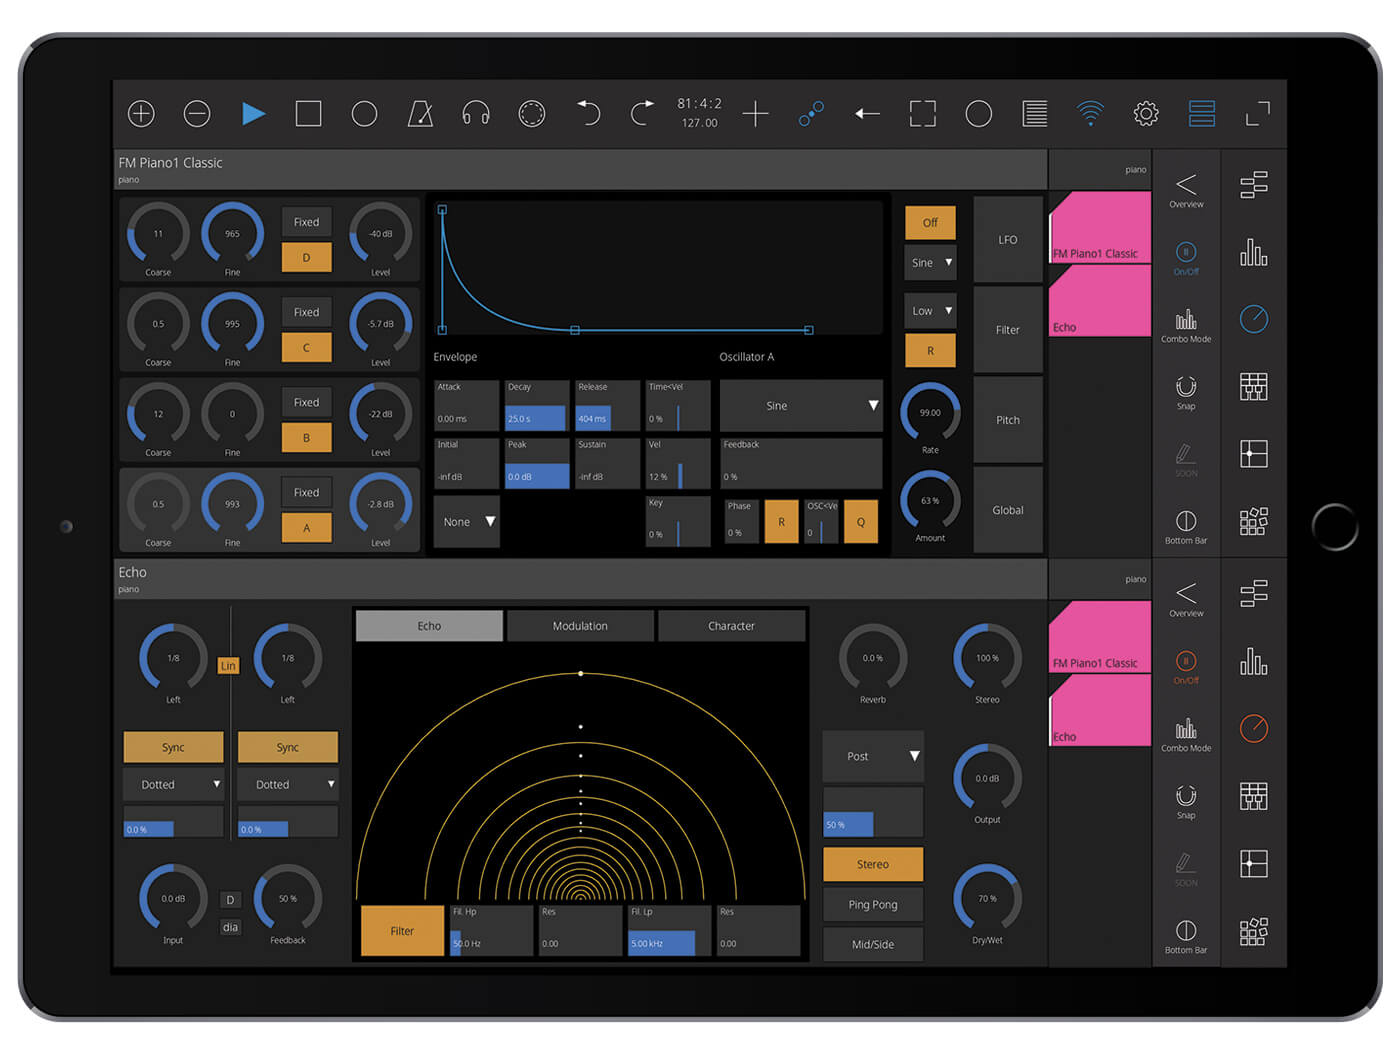Switch to the Character tab
Viewport: 1400px width, 1050px height.
tap(731, 626)
